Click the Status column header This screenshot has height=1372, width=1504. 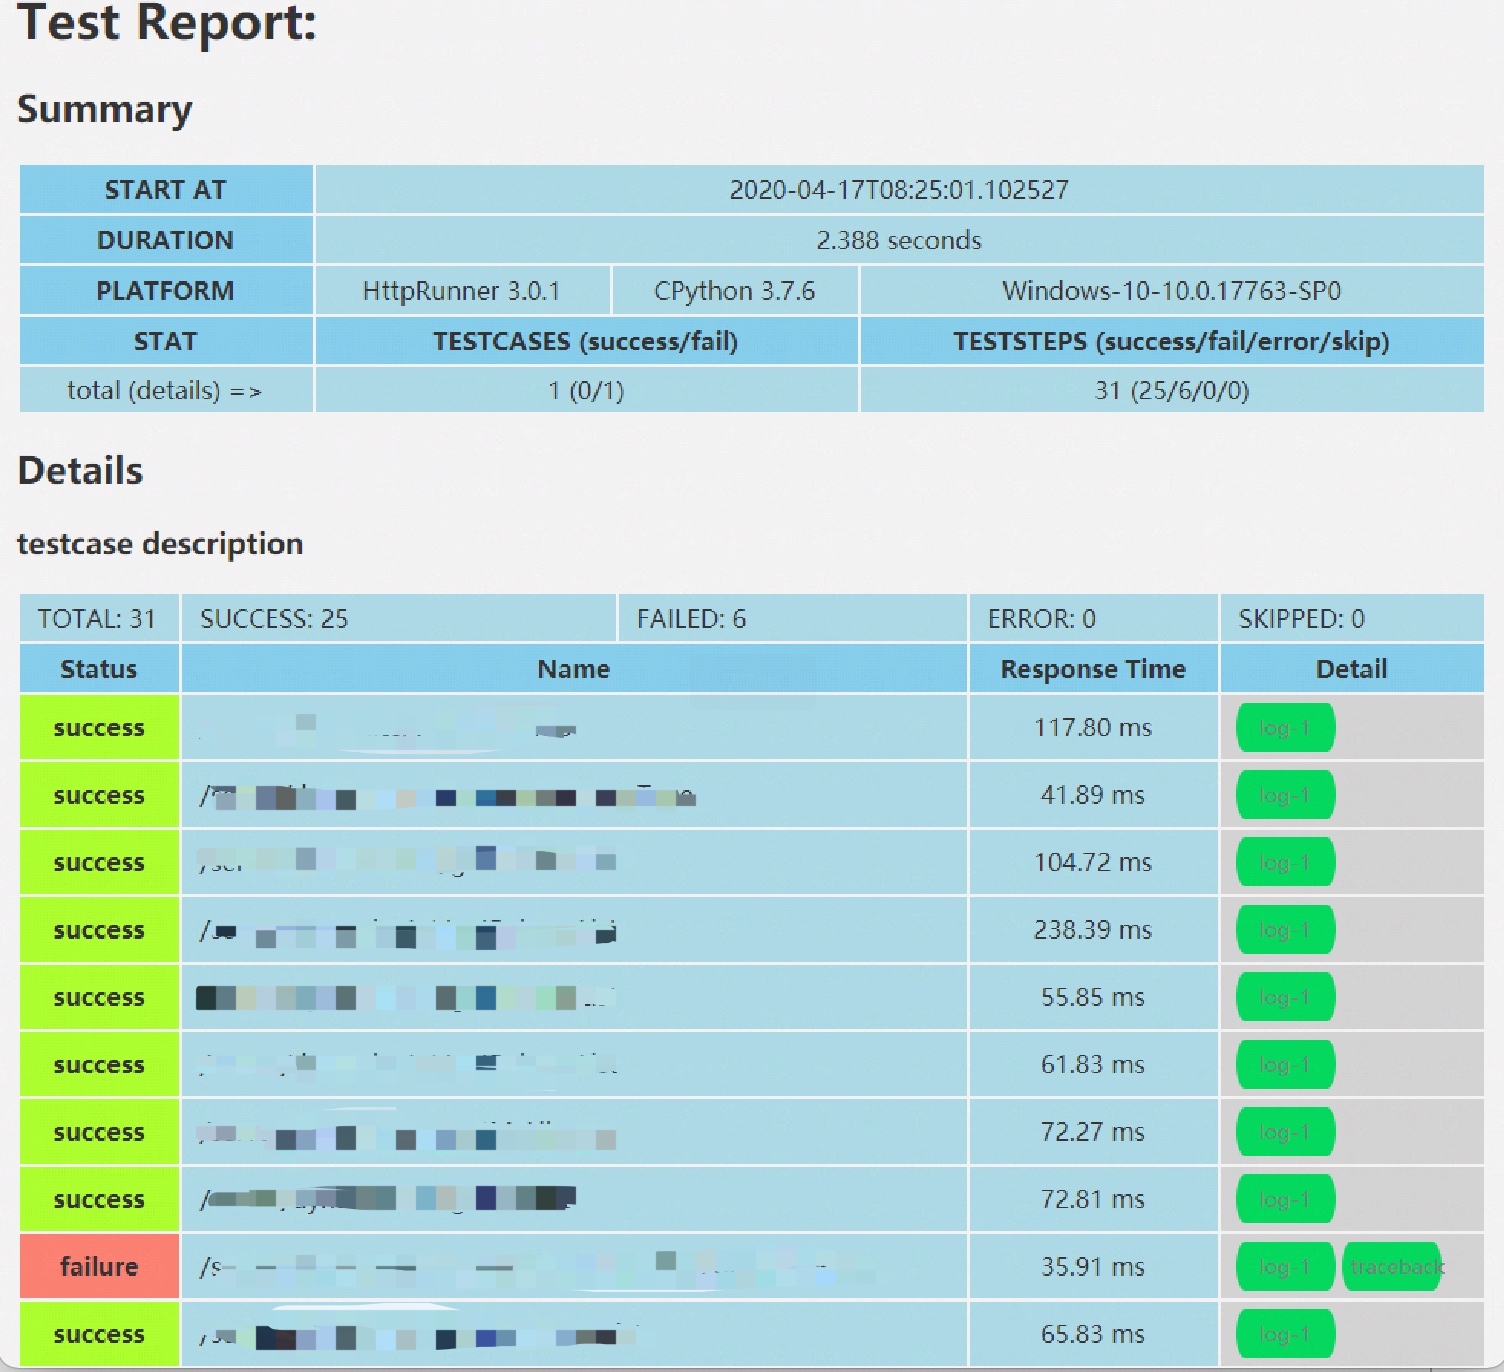pos(99,669)
